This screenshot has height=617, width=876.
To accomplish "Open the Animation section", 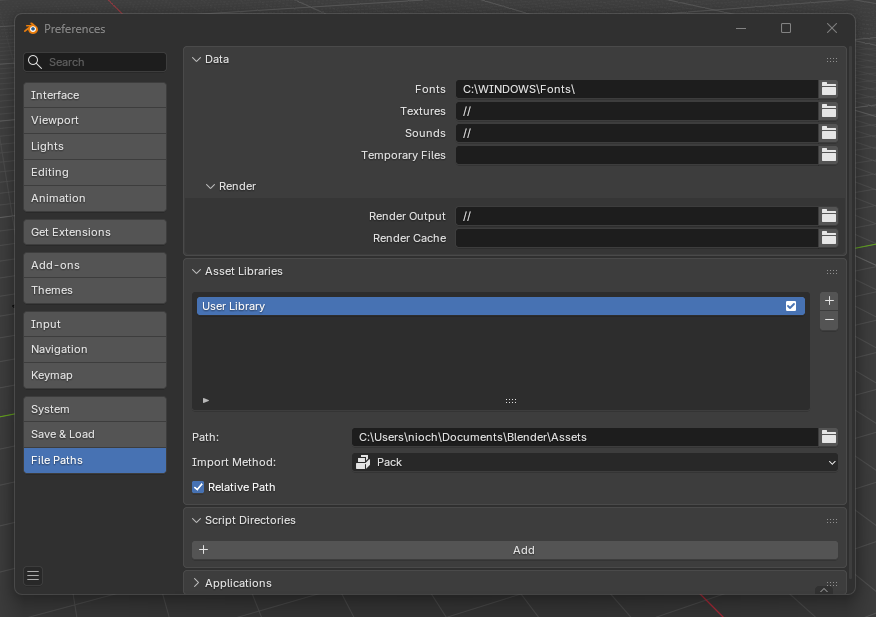I will click(x=95, y=198).
